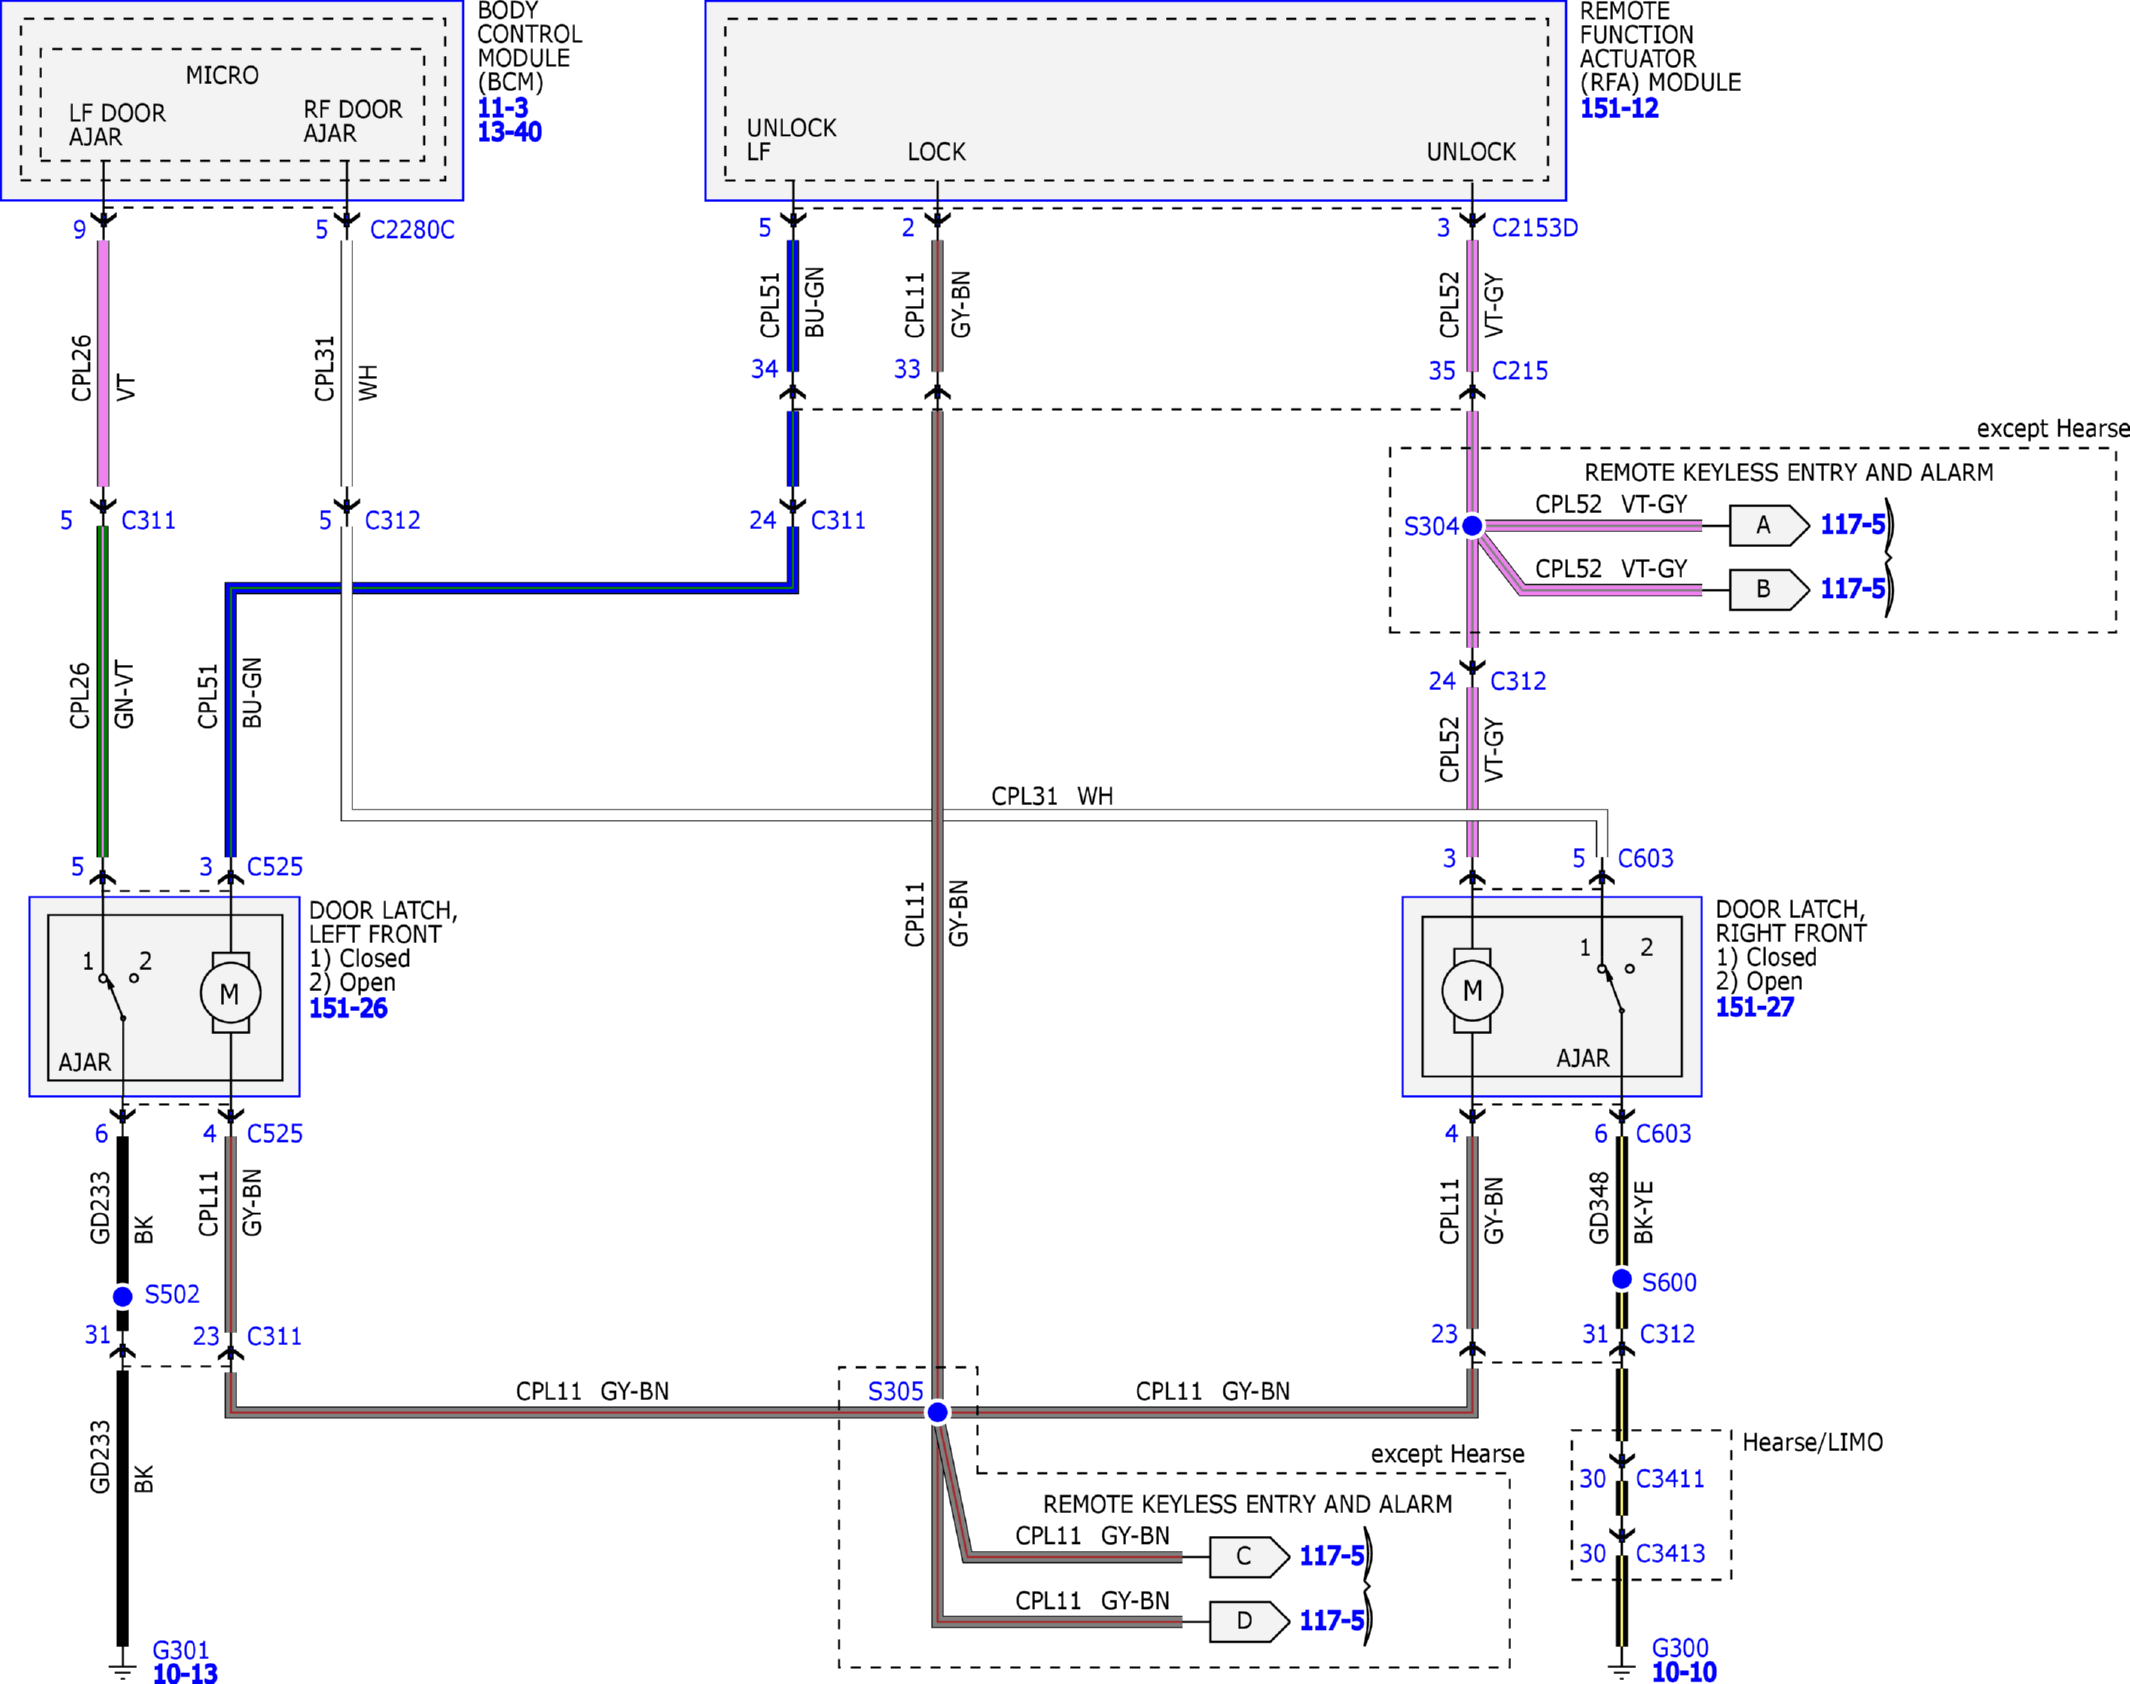2130x1684 pixels.
Task: Select connector label C3413
Action: [x=1670, y=1553]
